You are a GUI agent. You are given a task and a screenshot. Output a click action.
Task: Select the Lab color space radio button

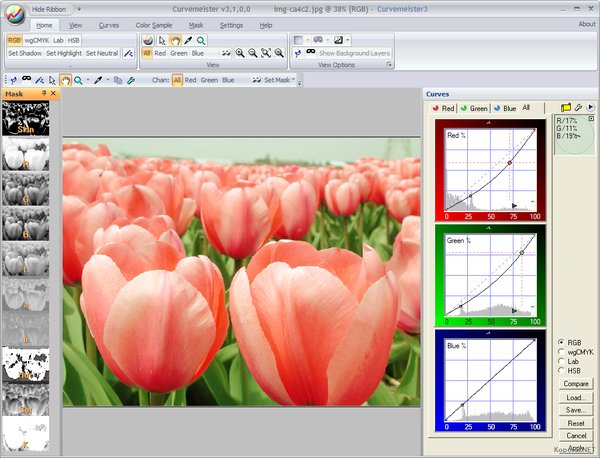click(x=561, y=361)
